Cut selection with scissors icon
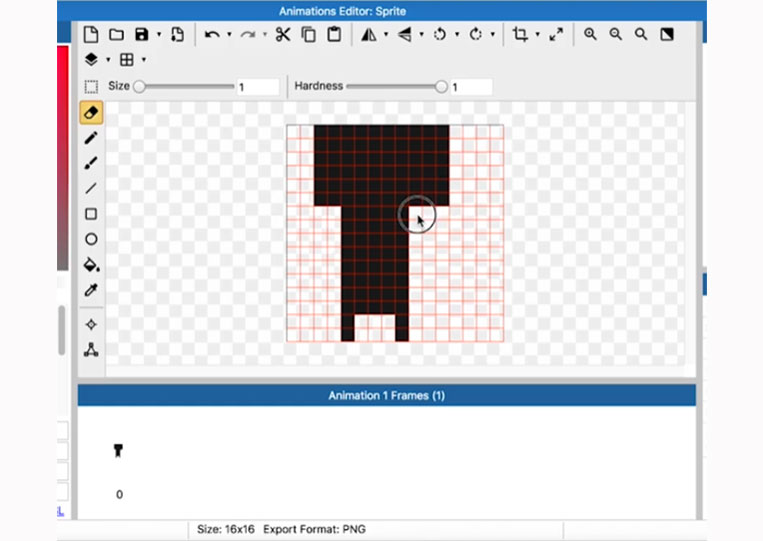The width and height of the screenshot is (763, 541). pyautogui.click(x=283, y=35)
